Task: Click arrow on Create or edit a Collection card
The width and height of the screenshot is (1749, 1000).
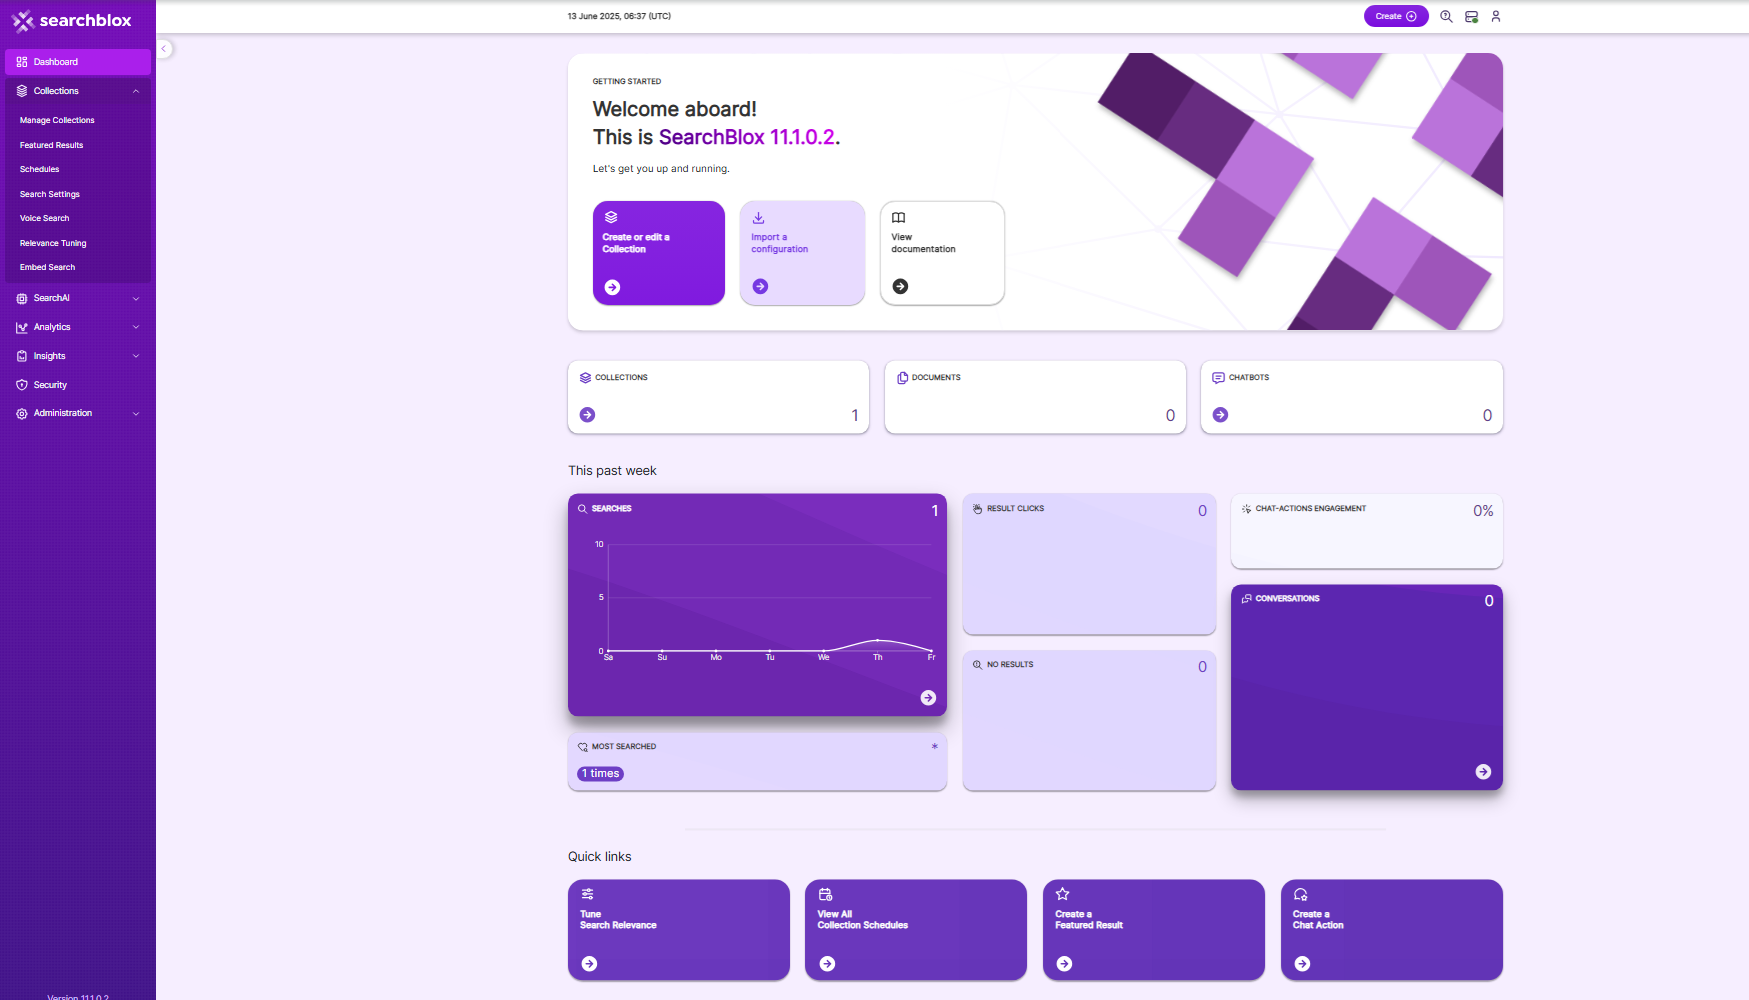Action: click(x=612, y=287)
